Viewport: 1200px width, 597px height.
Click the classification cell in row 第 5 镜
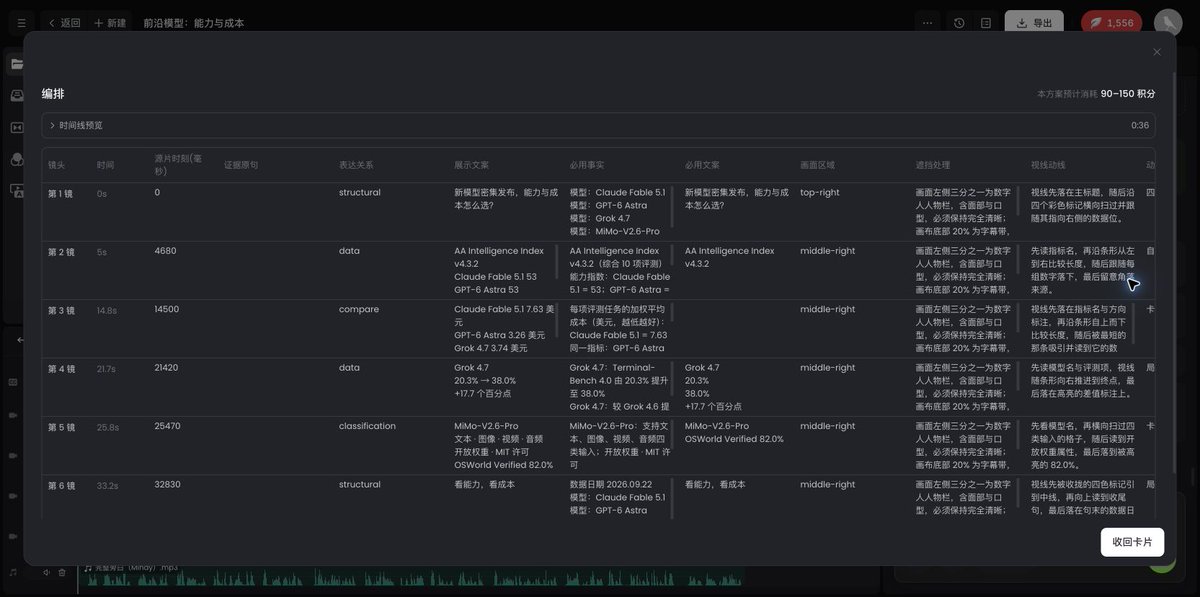(367, 426)
